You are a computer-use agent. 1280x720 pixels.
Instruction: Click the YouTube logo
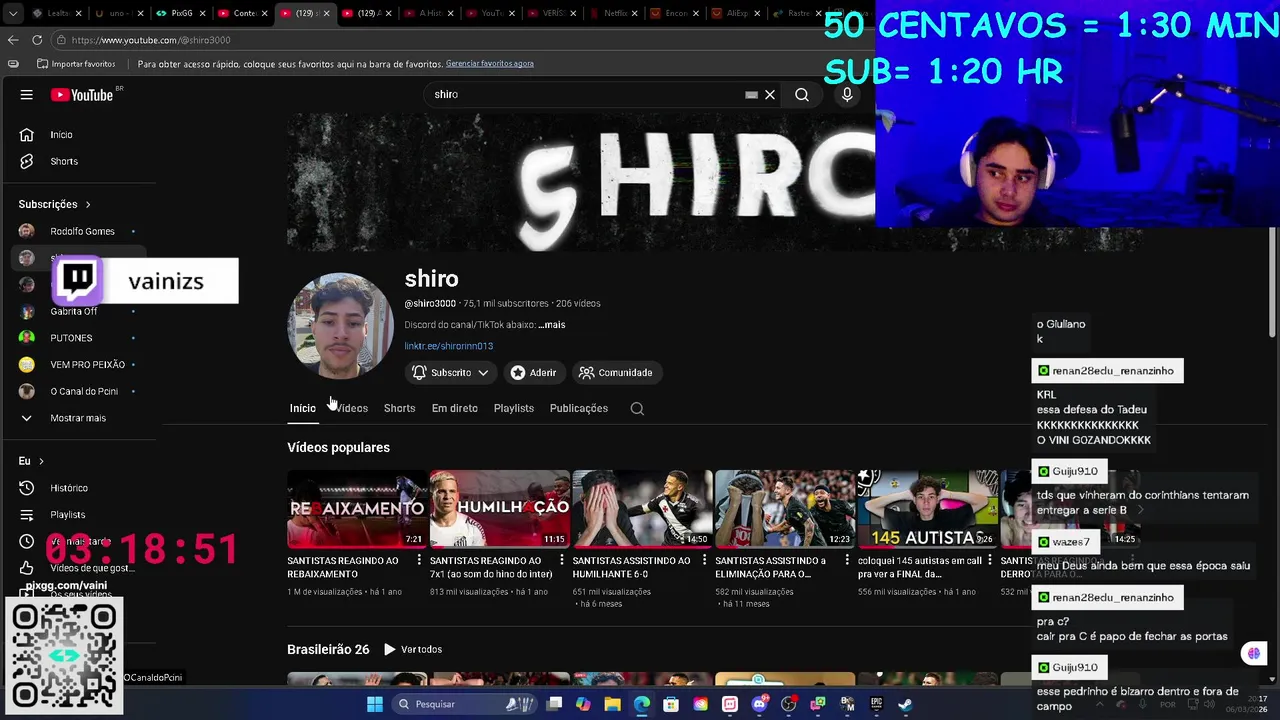click(x=84, y=95)
